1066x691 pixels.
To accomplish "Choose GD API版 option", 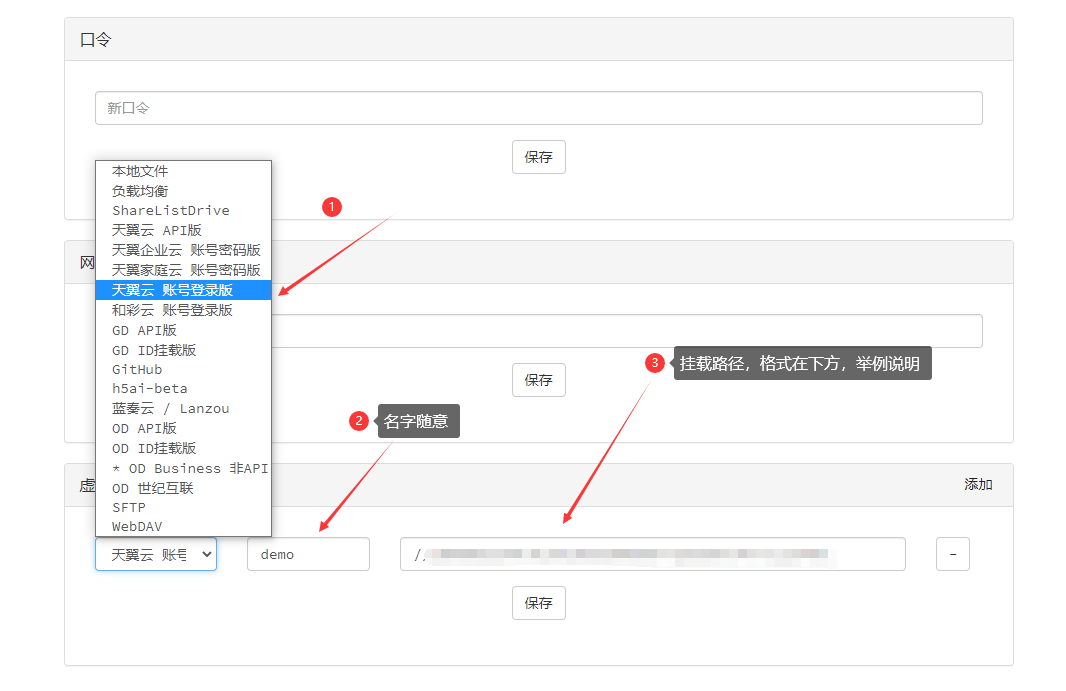I will [x=184, y=331].
